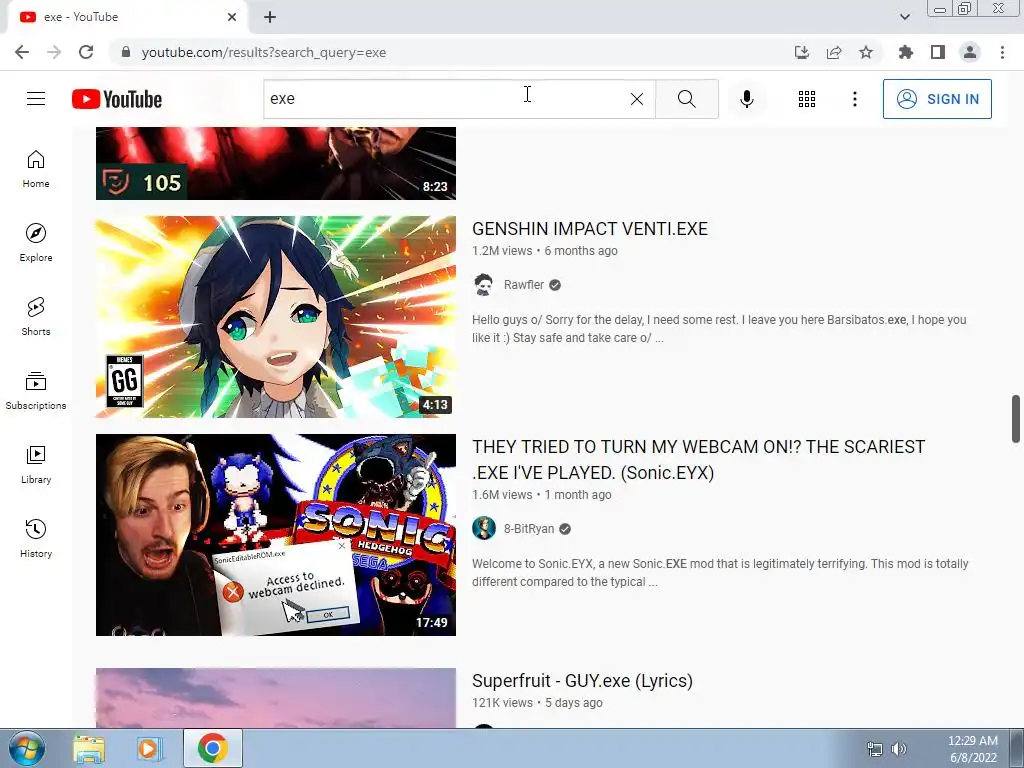Click Venti video description text

click(x=719, y=328)
